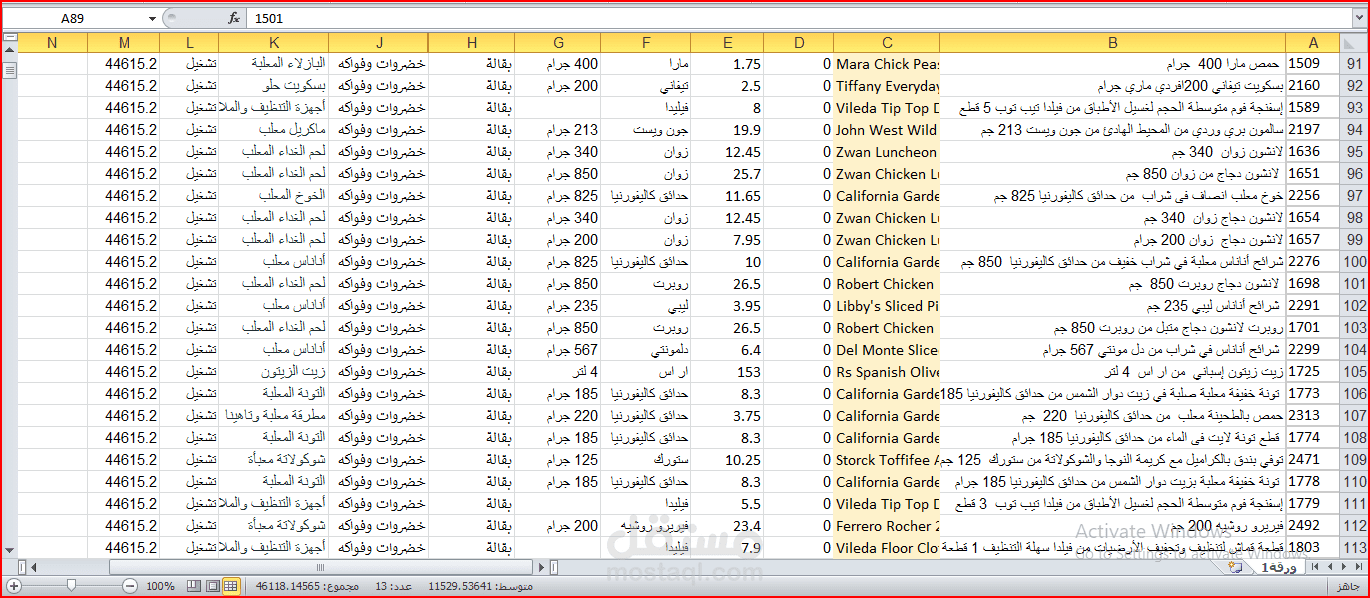Viewport: 1370px width, 598px height.
Task: Select the Normal view button
Action: 231,586
